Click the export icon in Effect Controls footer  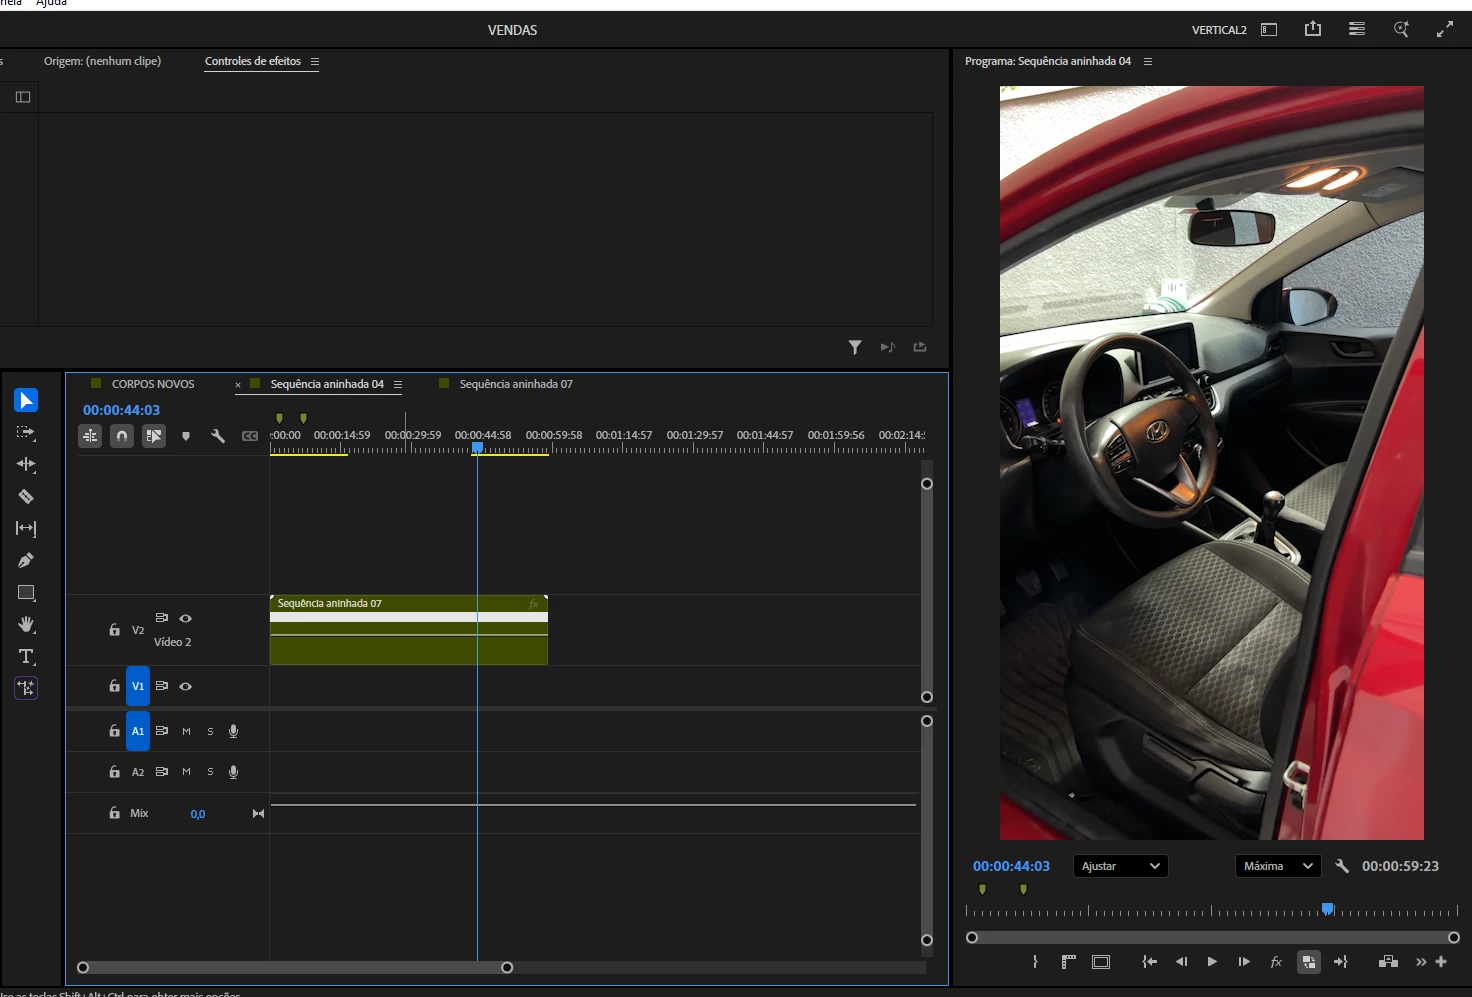[x=920, y=347]
